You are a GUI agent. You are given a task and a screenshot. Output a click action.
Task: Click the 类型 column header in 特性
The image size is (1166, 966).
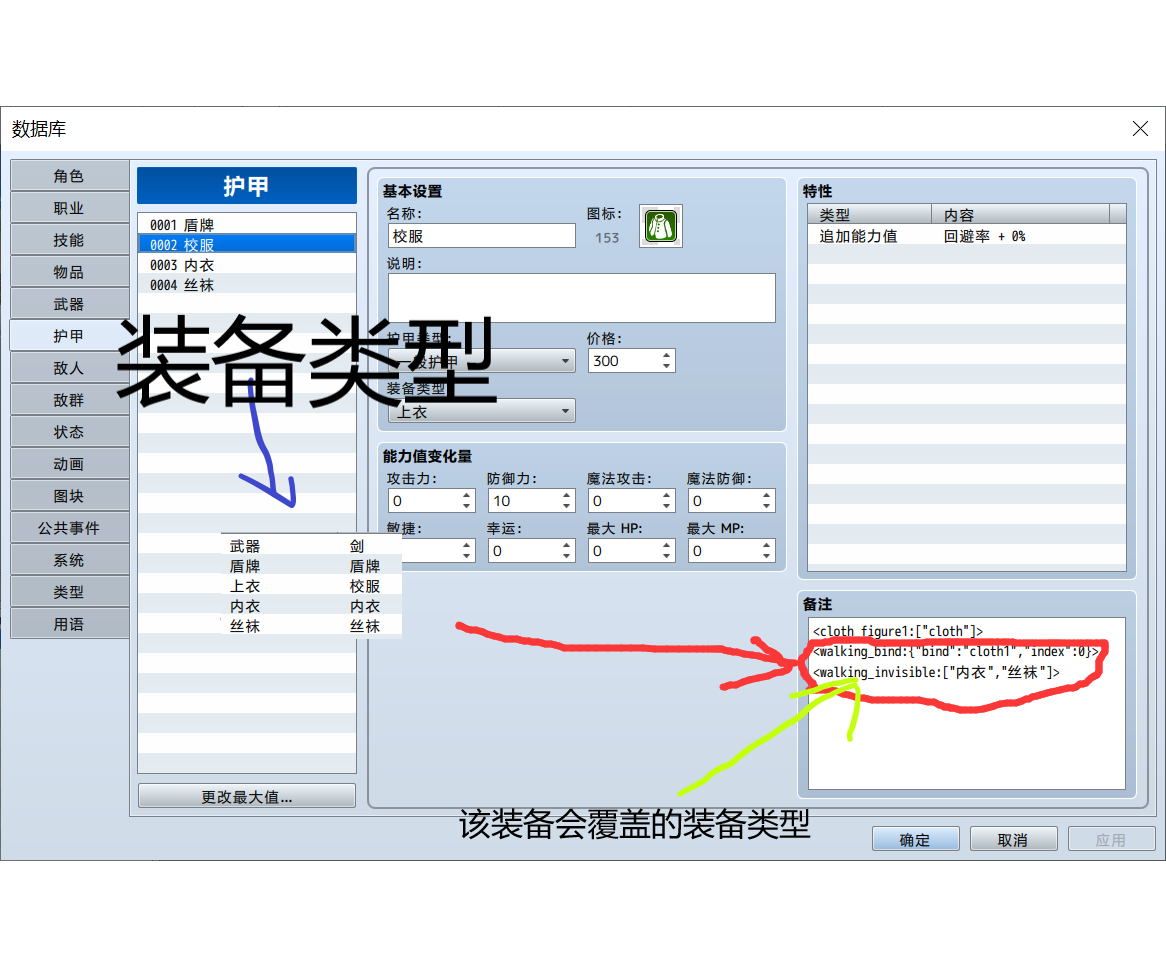[x=870, y=214]
